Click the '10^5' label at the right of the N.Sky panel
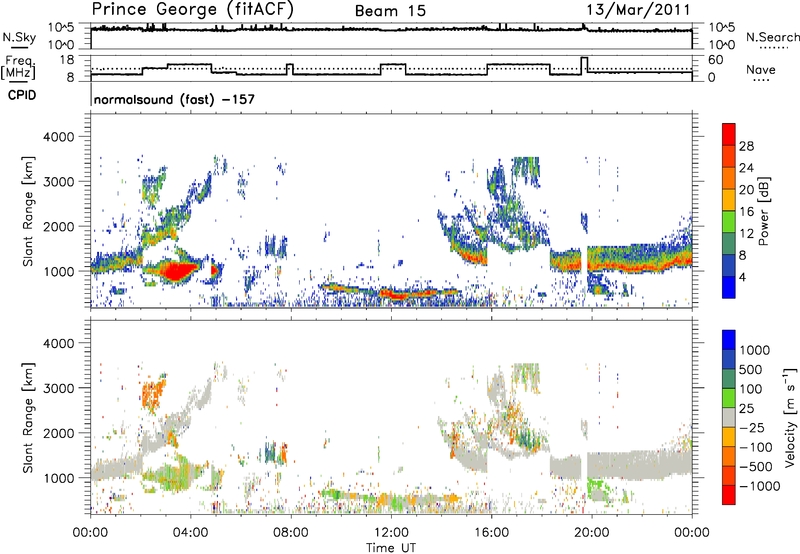 [x=722, y=28]
